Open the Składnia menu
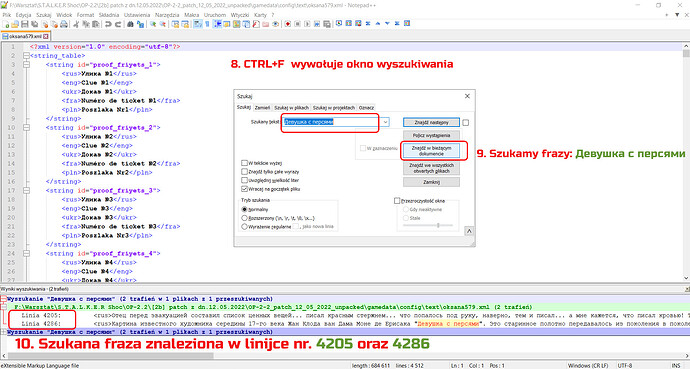Viewport: 690px width, 369px height. 109,15
